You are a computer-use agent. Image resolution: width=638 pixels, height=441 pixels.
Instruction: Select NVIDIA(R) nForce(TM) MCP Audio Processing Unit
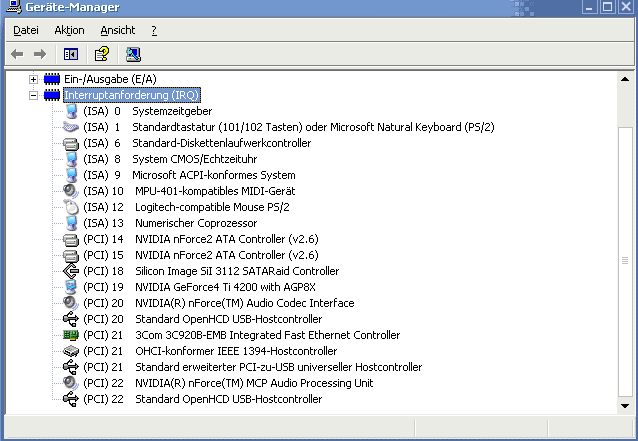click(x=254, y=383)
